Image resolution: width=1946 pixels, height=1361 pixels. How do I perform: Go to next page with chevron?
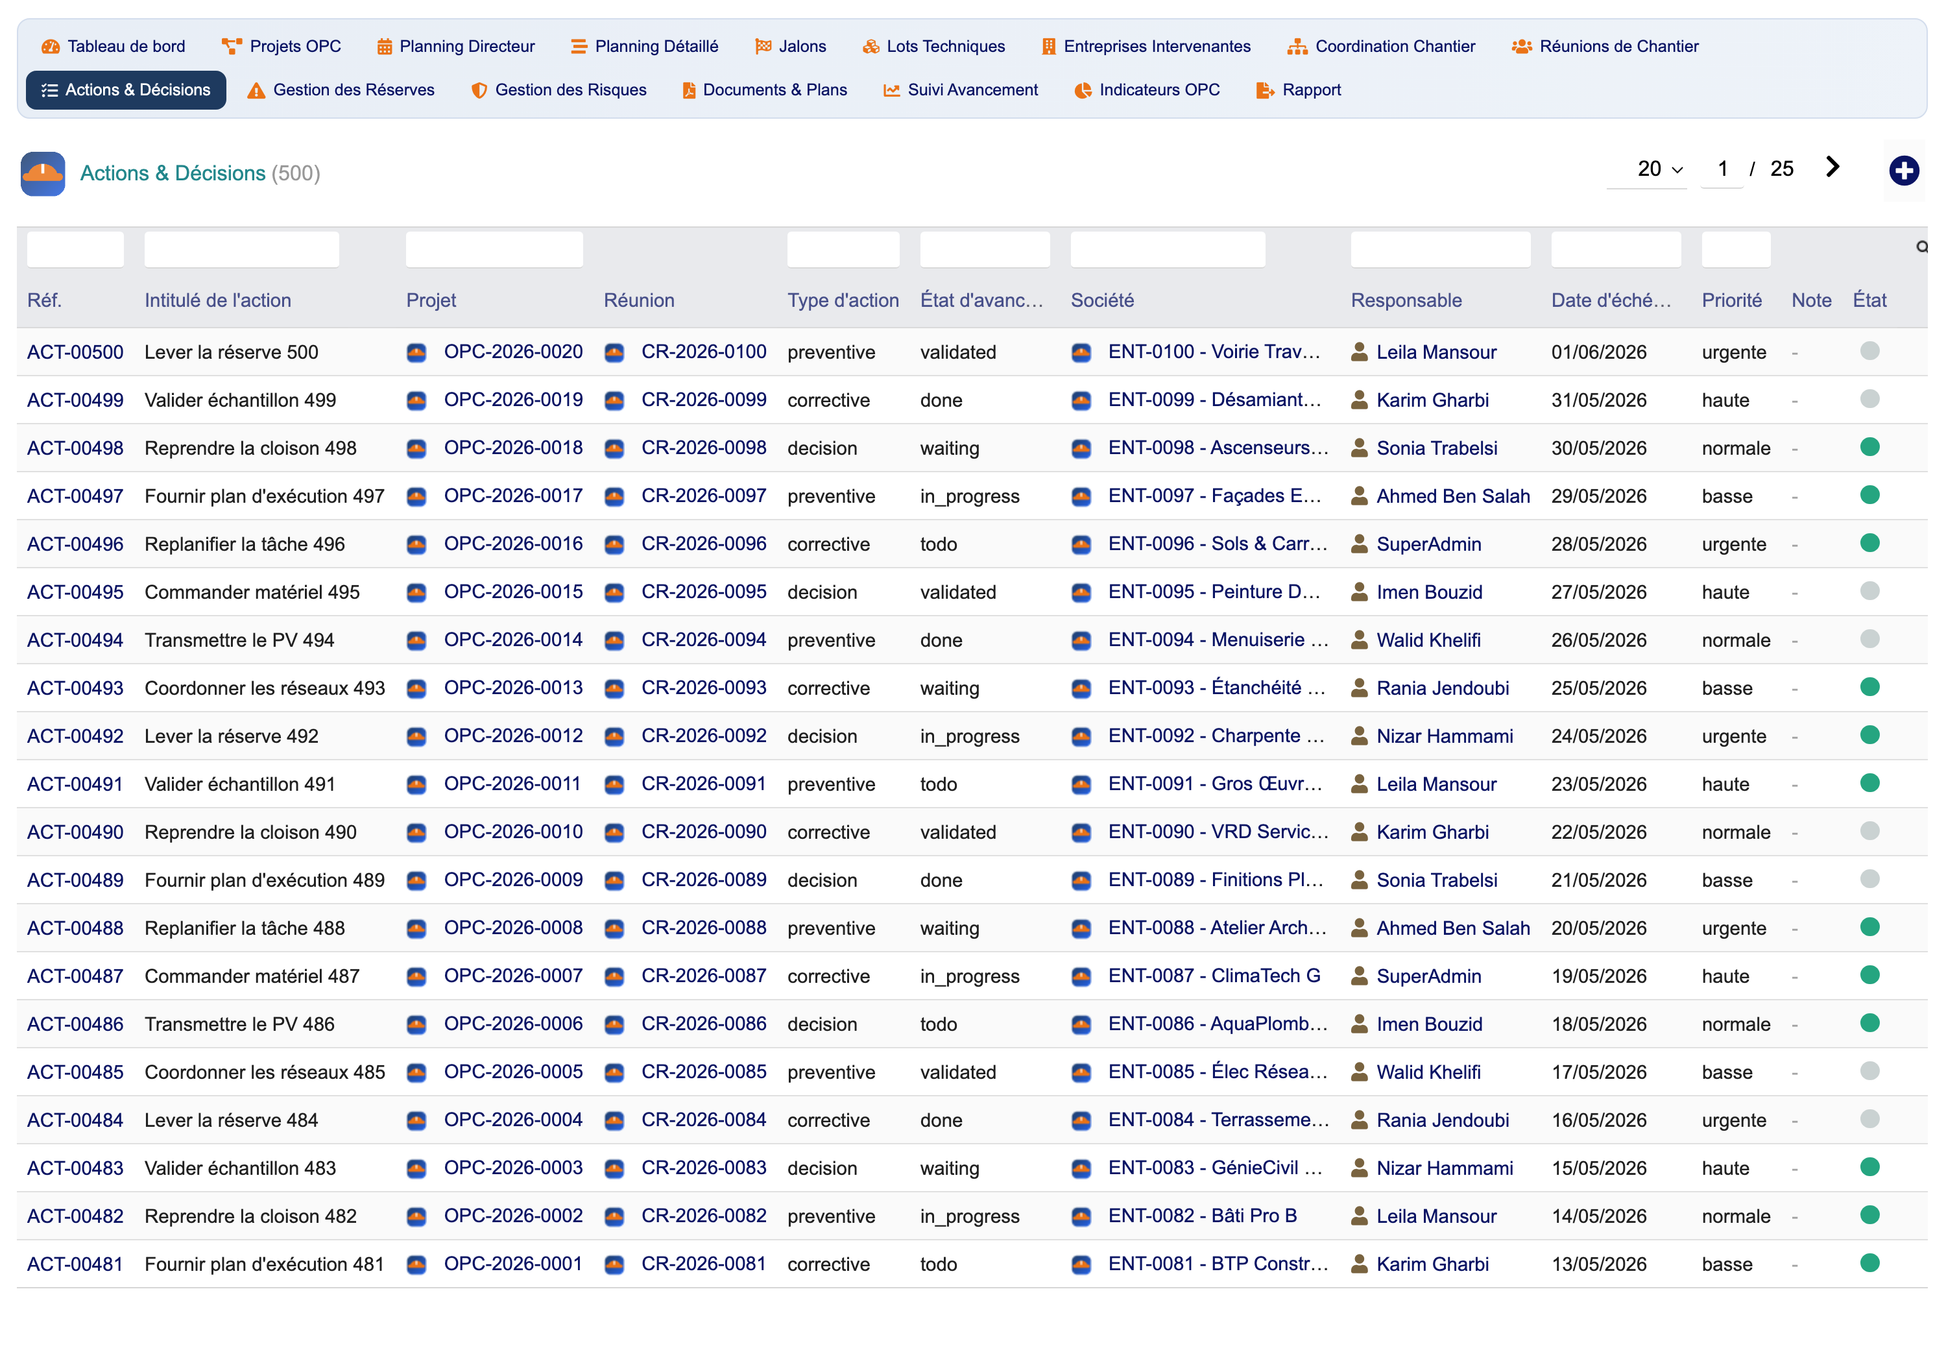tap(1832, 167)
